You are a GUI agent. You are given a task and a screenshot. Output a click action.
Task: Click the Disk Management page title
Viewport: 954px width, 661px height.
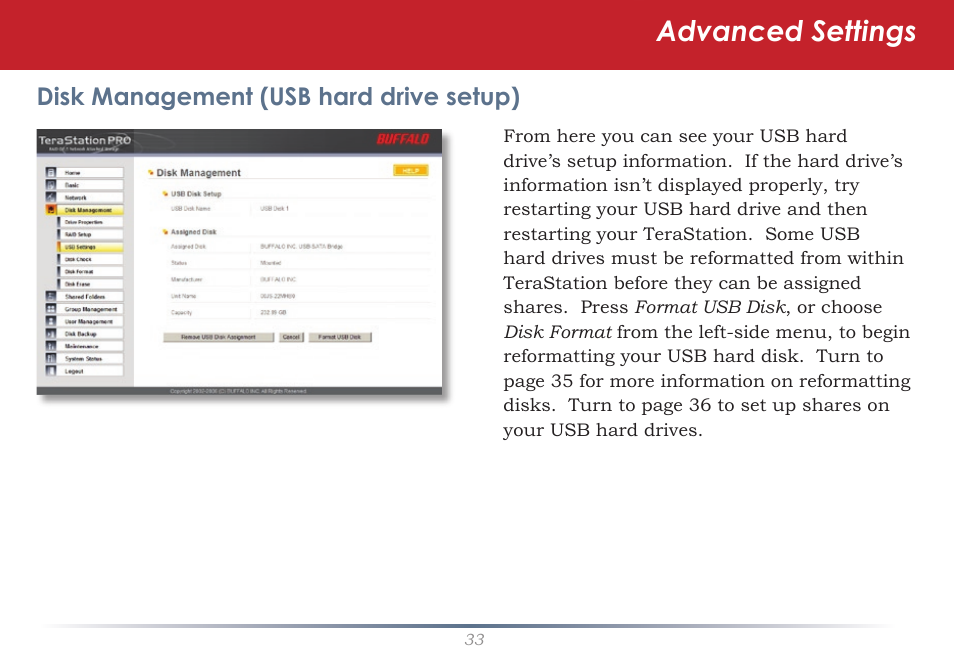tap(198, 173)
